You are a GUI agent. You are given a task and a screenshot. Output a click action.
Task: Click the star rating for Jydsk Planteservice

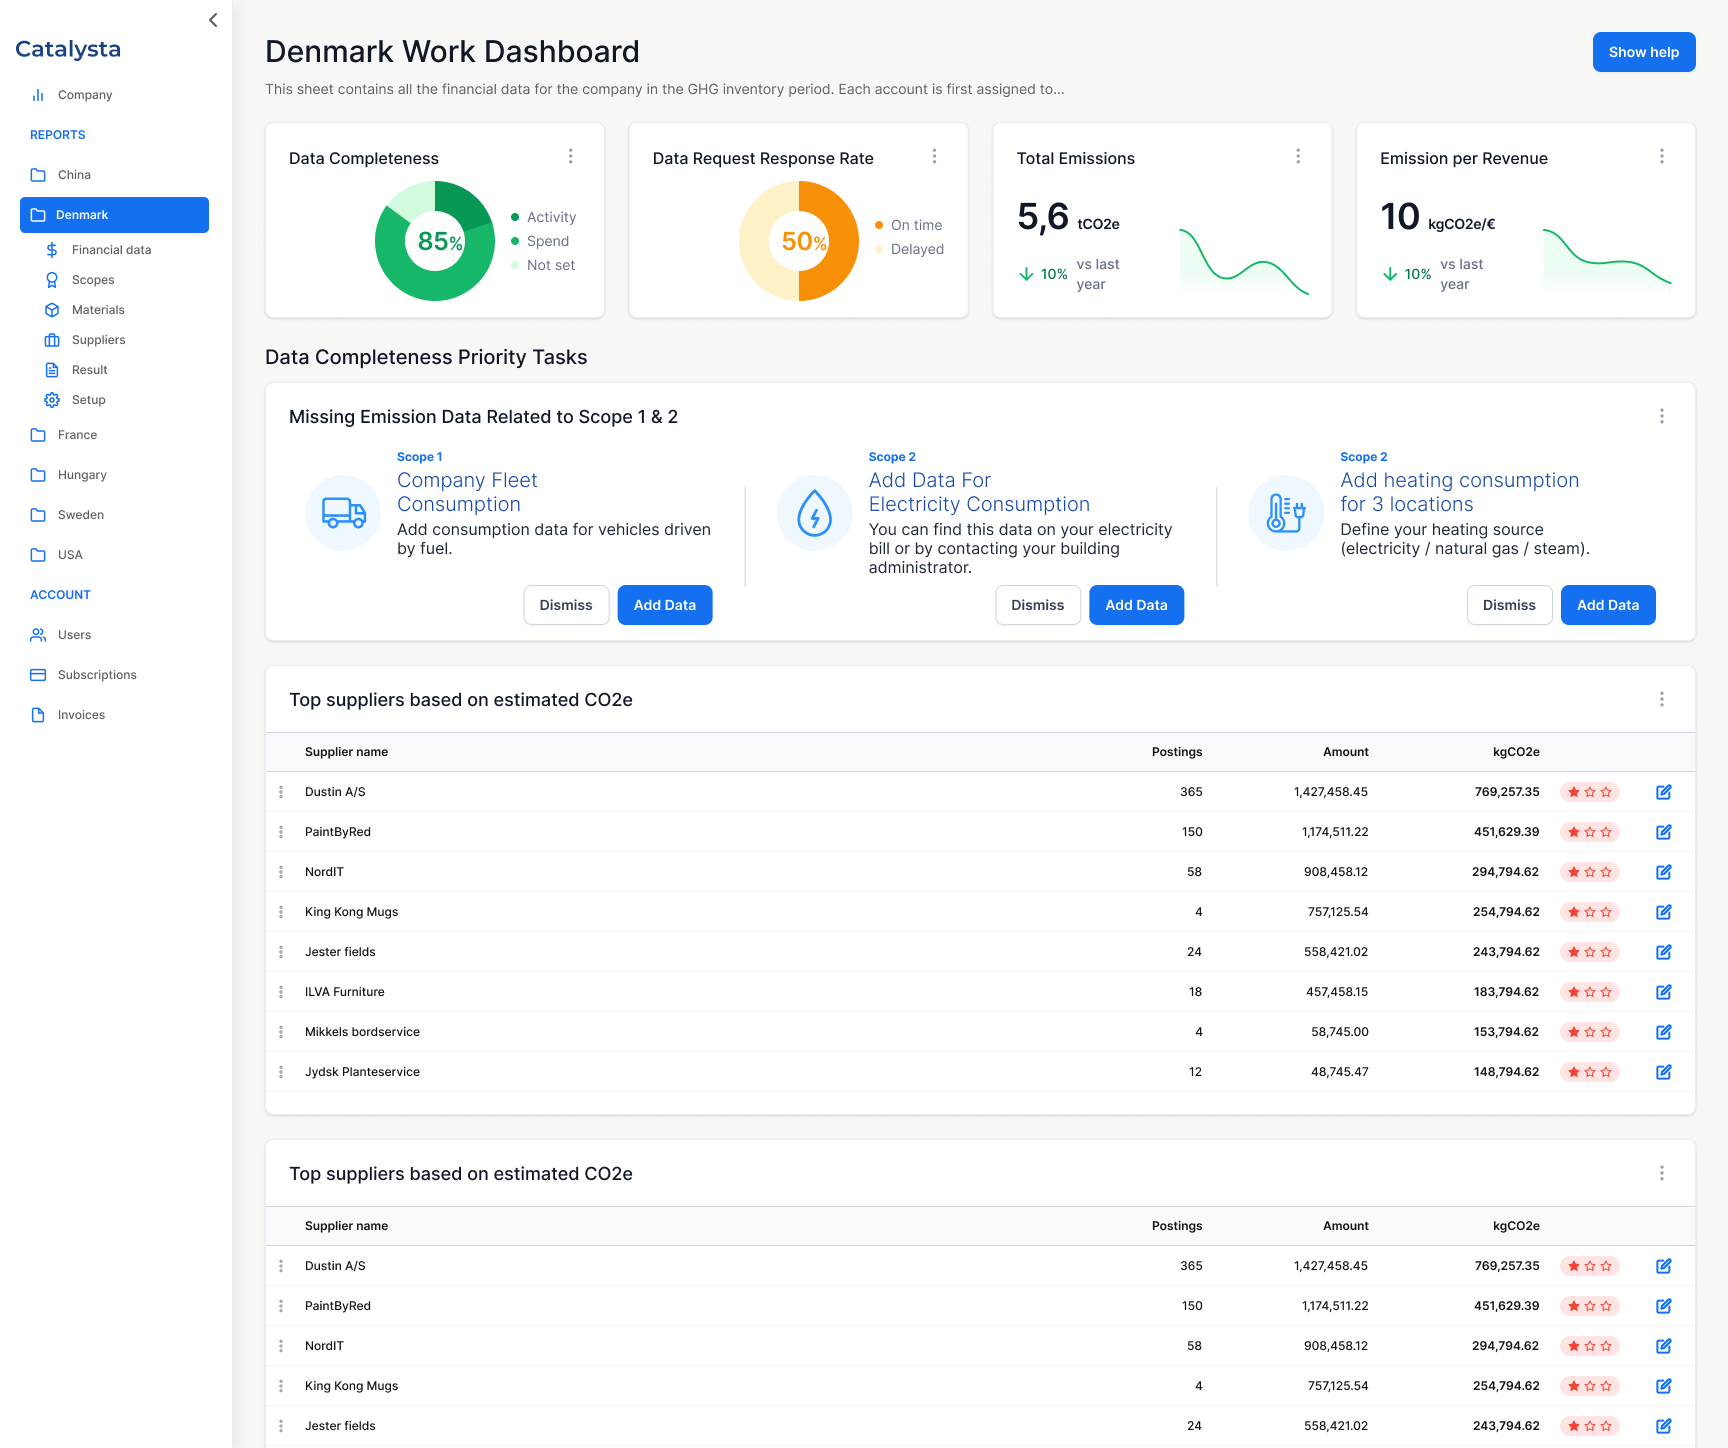(x=1589, y=1072)
